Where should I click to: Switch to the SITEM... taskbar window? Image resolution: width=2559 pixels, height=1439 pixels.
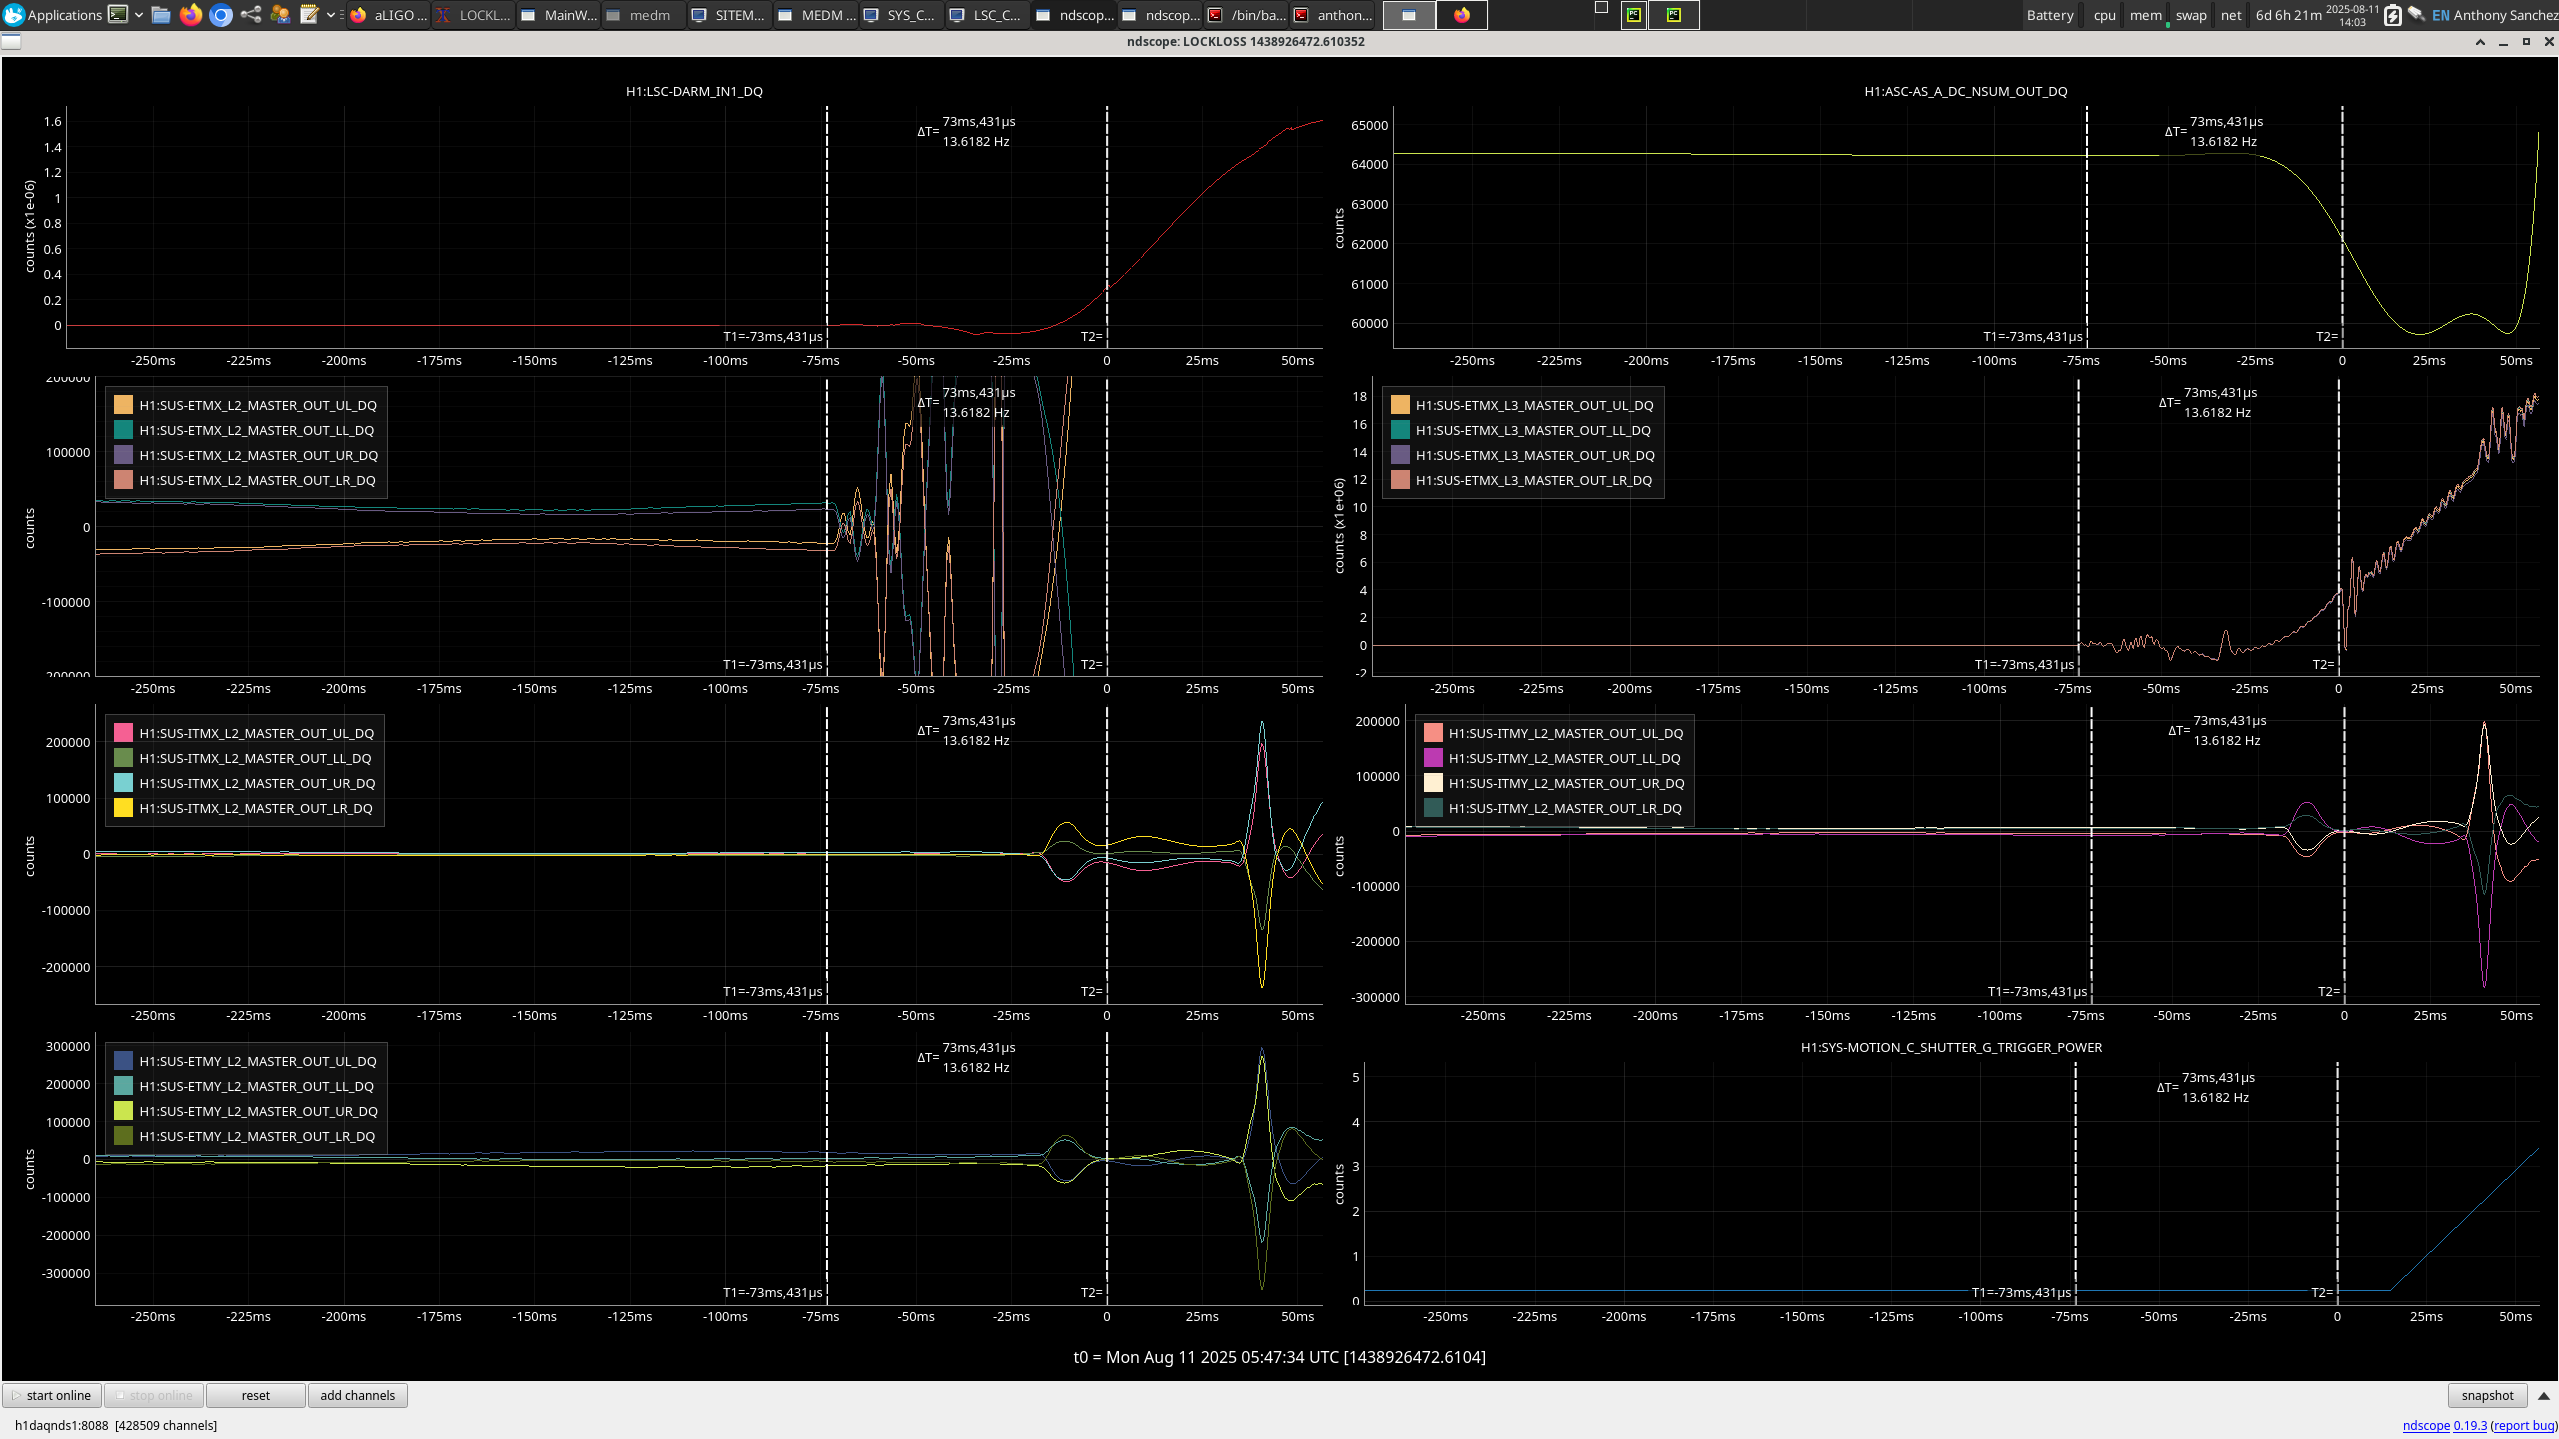730,15
